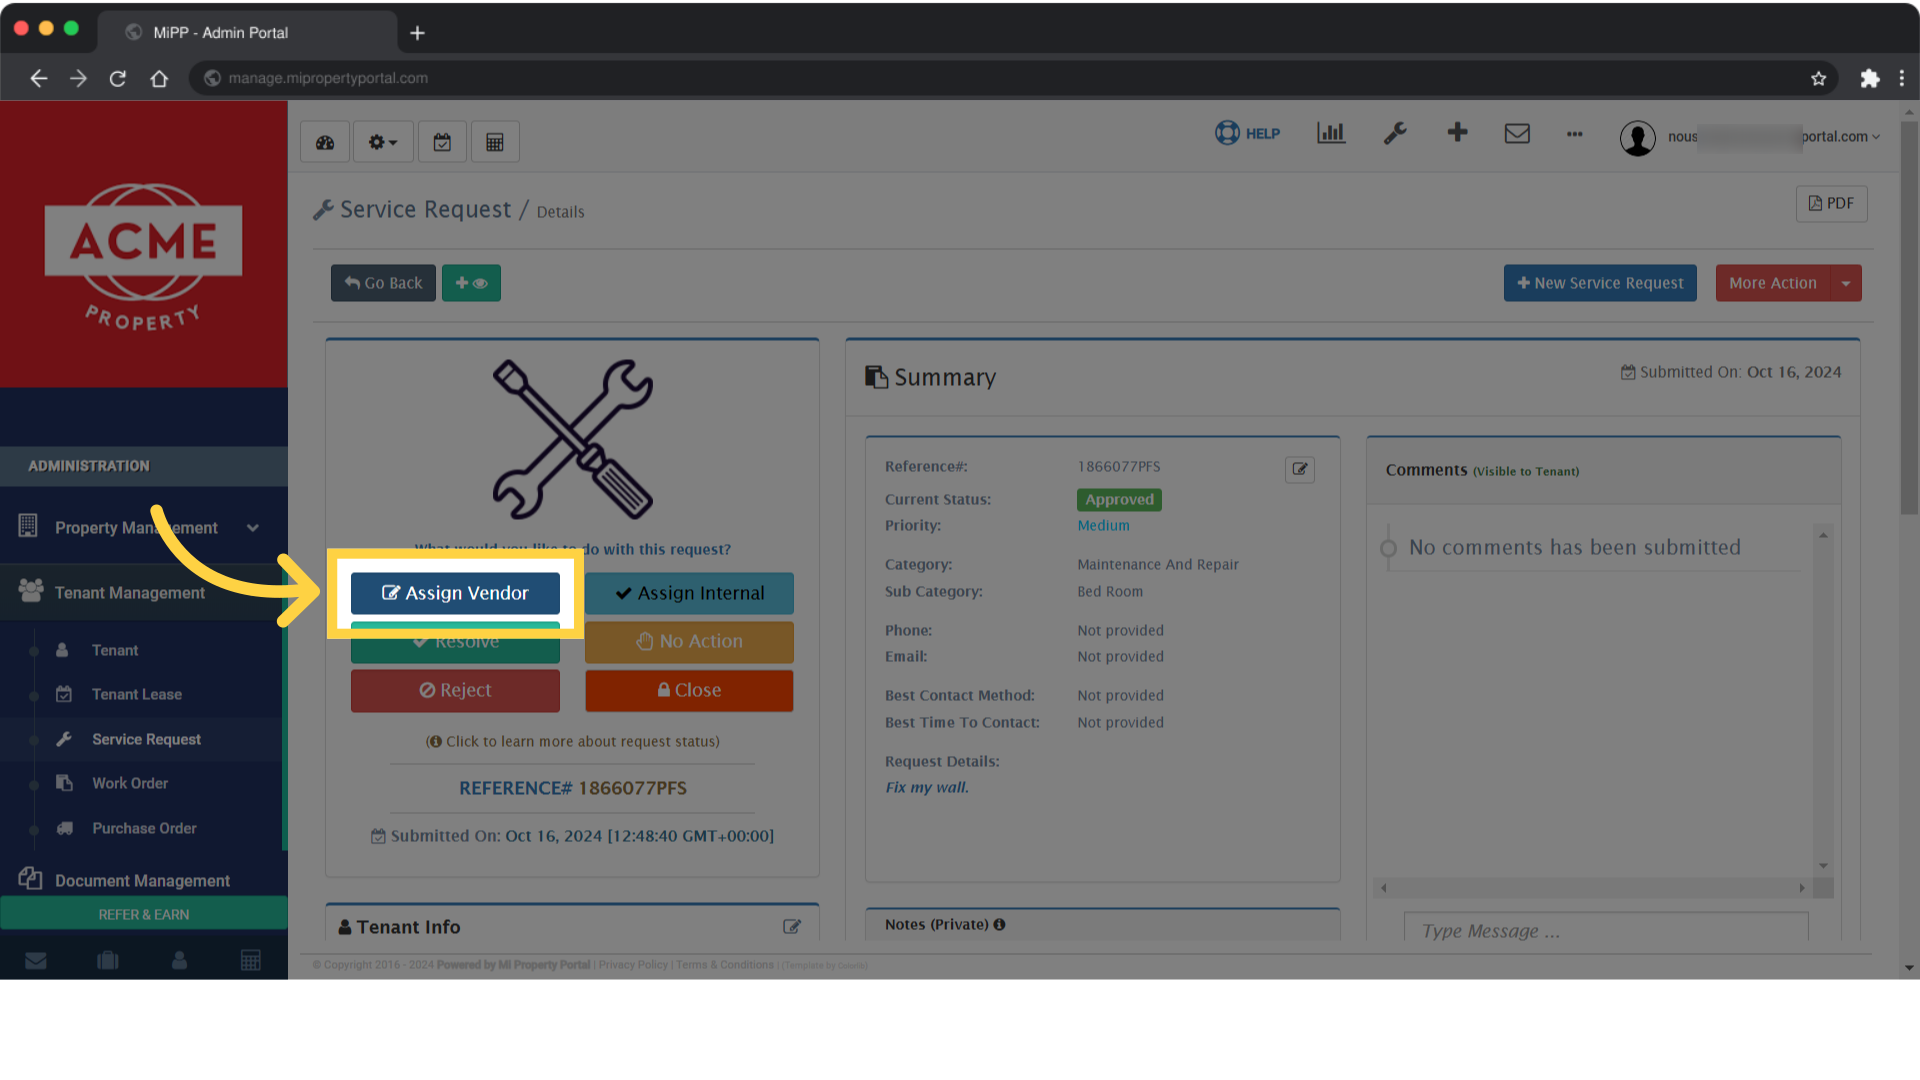Open the Dashboard speedometer icon

(x=324, y=141)
